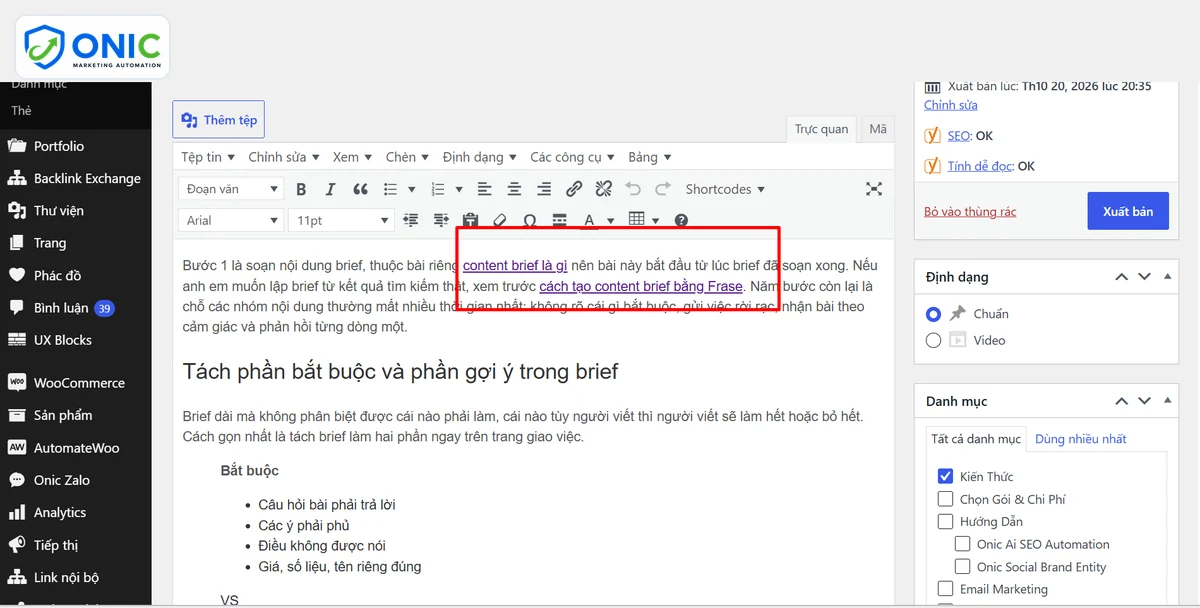Click the Xuất bản publish button
The image size is (1200, 608).
click(1128, 211)
